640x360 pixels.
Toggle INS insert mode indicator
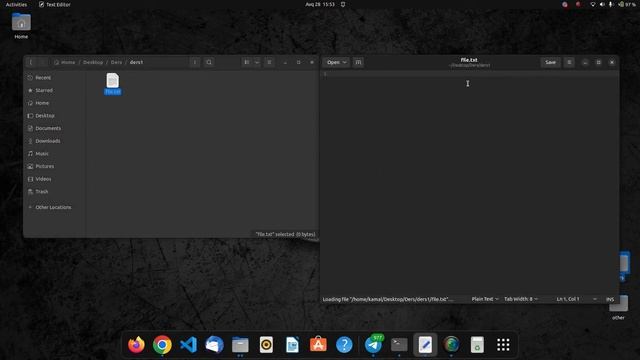[610, 299]
